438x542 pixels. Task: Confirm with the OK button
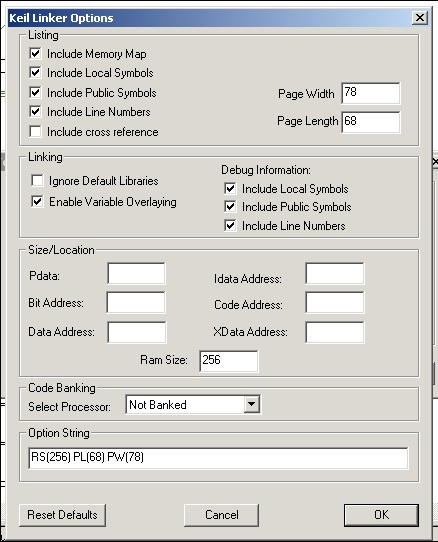tap(381, 515)
